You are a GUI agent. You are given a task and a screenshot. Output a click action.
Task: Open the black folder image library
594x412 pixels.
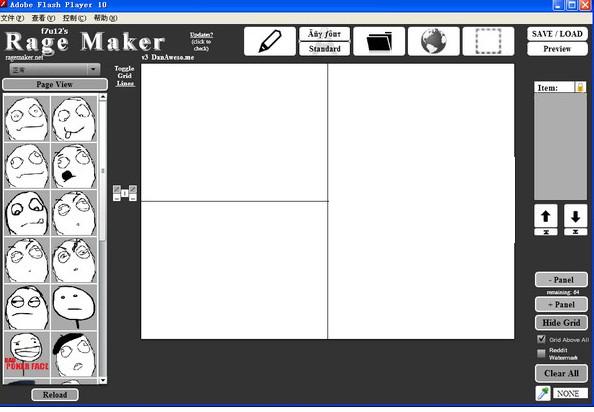click(379, 41)
